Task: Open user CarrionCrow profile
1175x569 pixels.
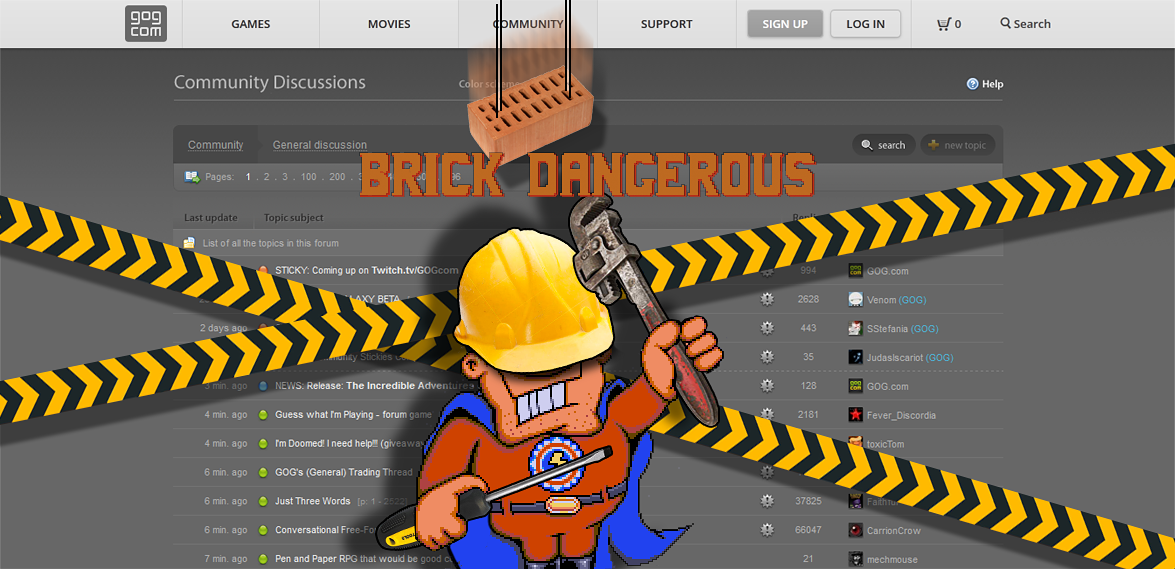Action: [894, 531]
